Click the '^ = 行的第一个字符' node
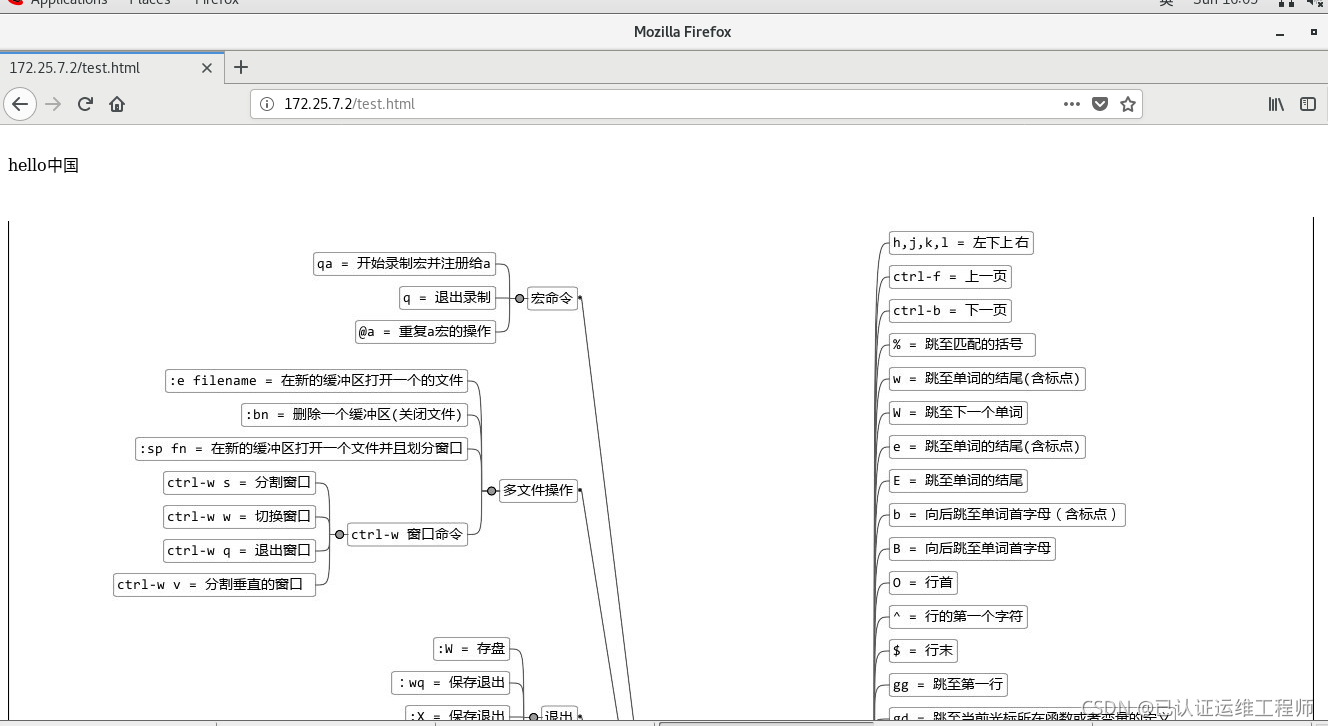1328x726 pixels. coord(958,617)
